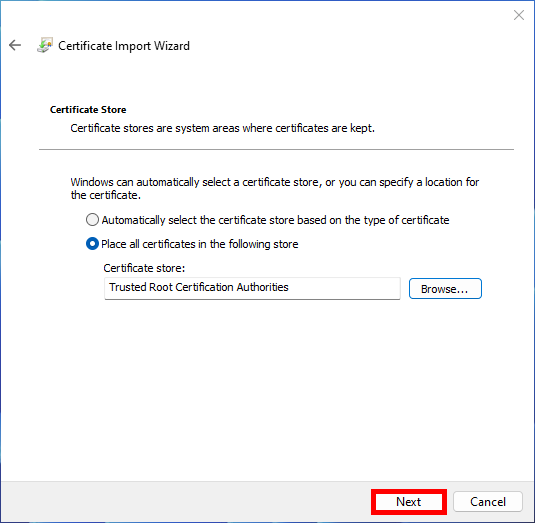The image size is (535, 523).
Task: Click the 'Certificate store:' field label
Action: tap(144, 268)
